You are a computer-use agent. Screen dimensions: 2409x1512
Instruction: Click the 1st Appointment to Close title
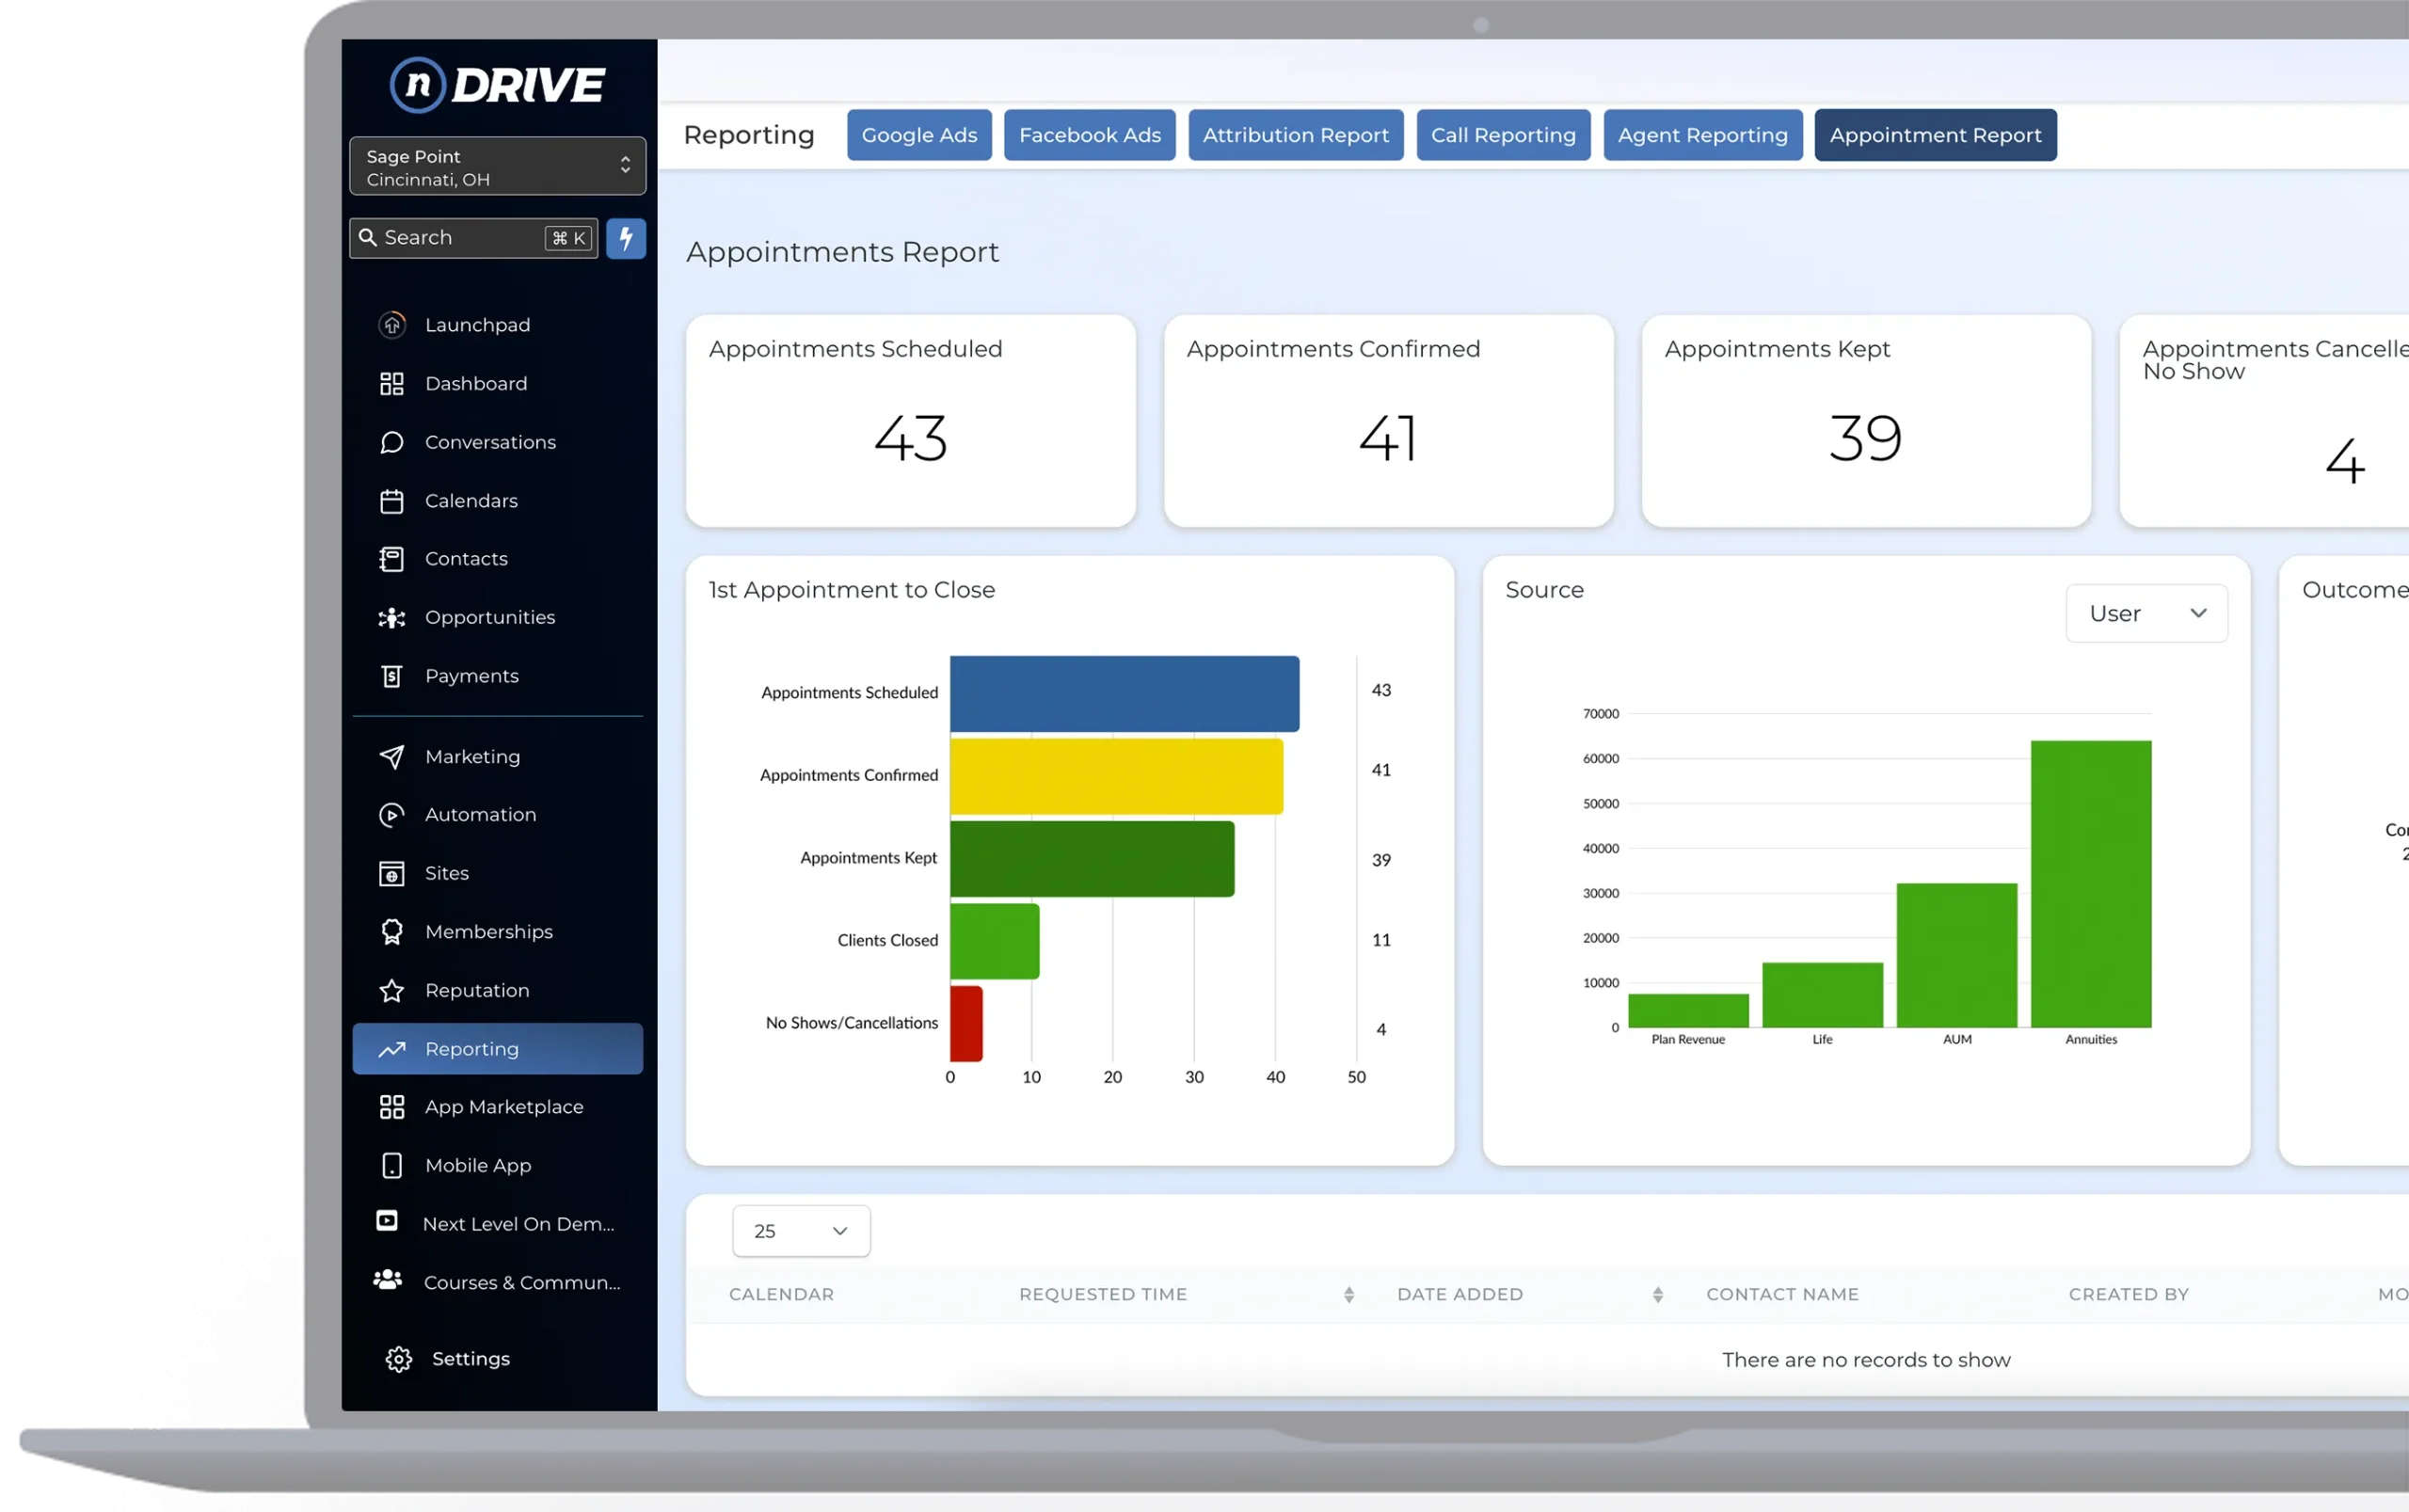tap(852, 590)
